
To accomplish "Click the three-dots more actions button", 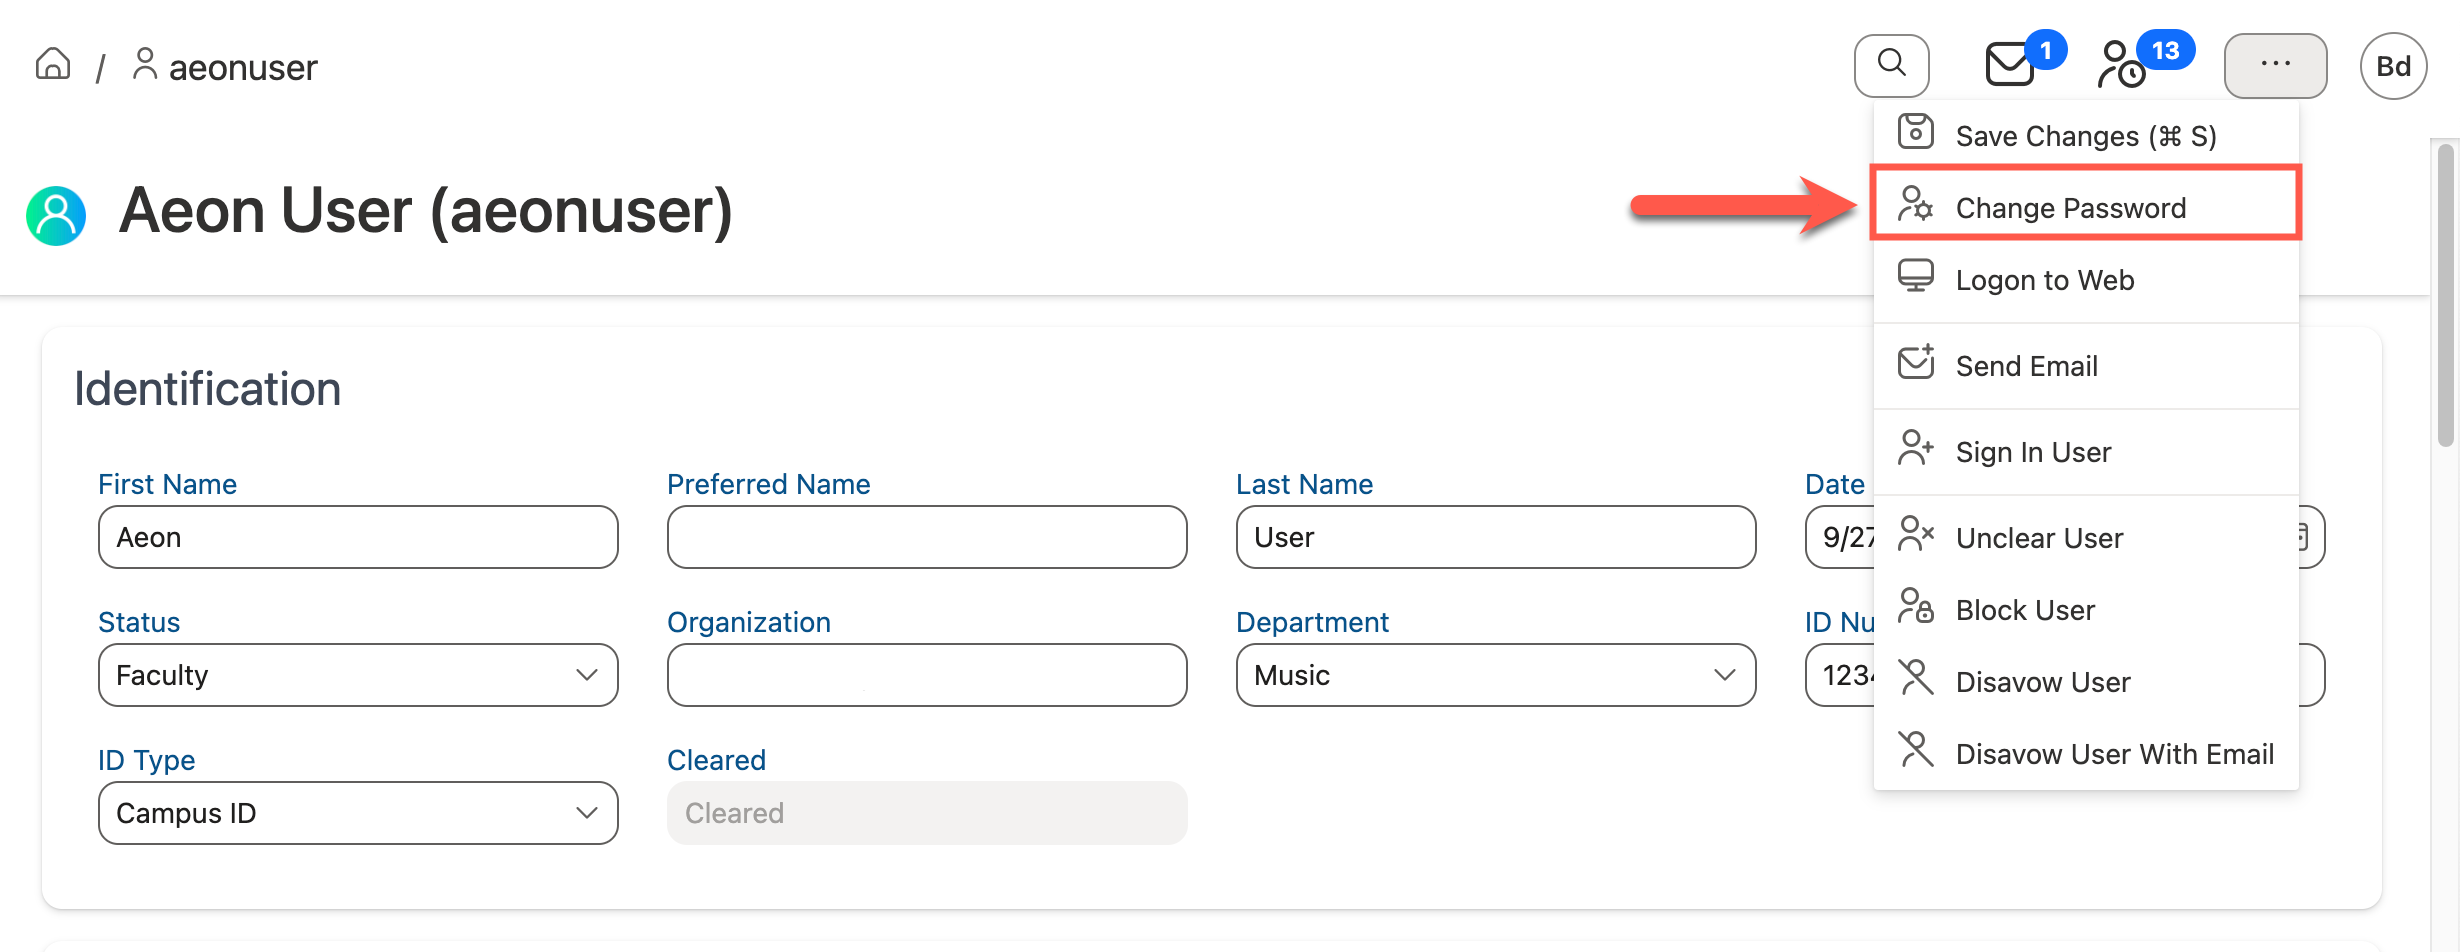I will point(2275,65).
